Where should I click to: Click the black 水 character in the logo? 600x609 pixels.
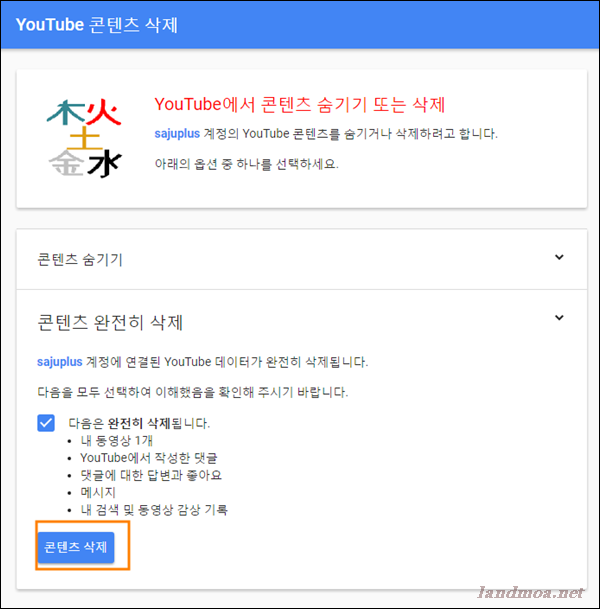(104, 164)
